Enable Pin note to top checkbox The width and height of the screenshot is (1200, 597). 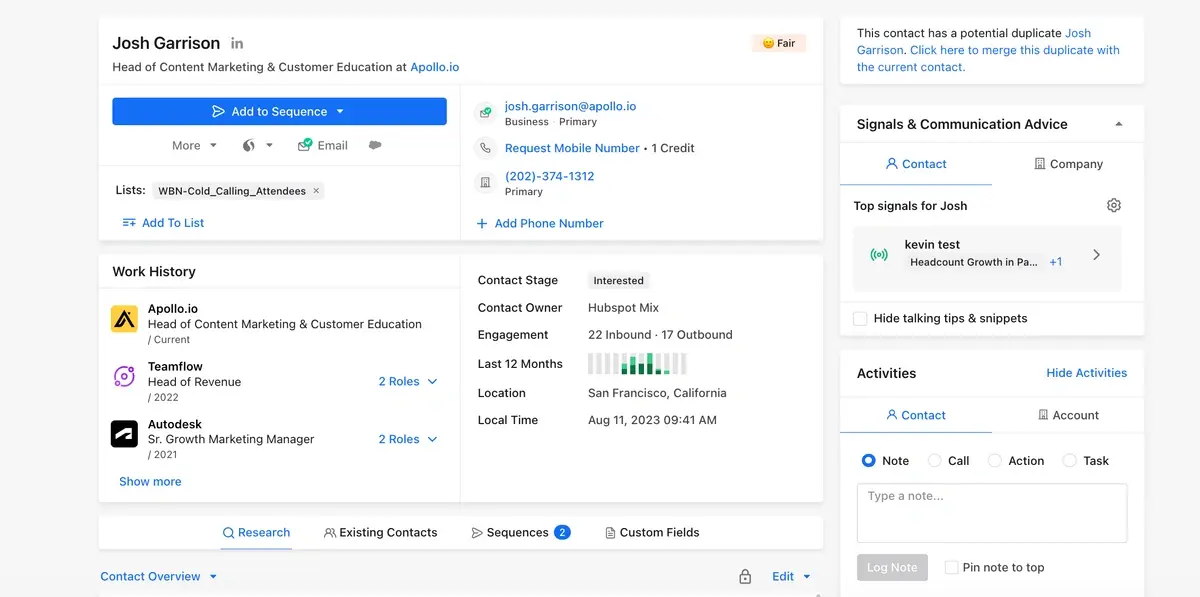(x=951, y=567)
